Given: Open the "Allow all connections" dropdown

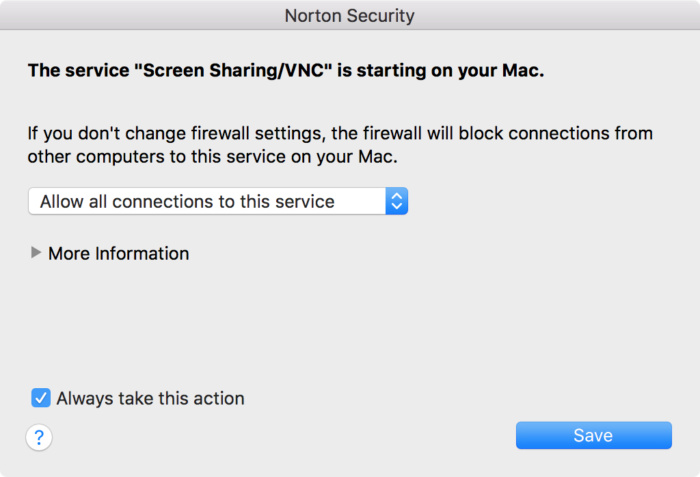Looking at the screenshot, I should [218, 201].
